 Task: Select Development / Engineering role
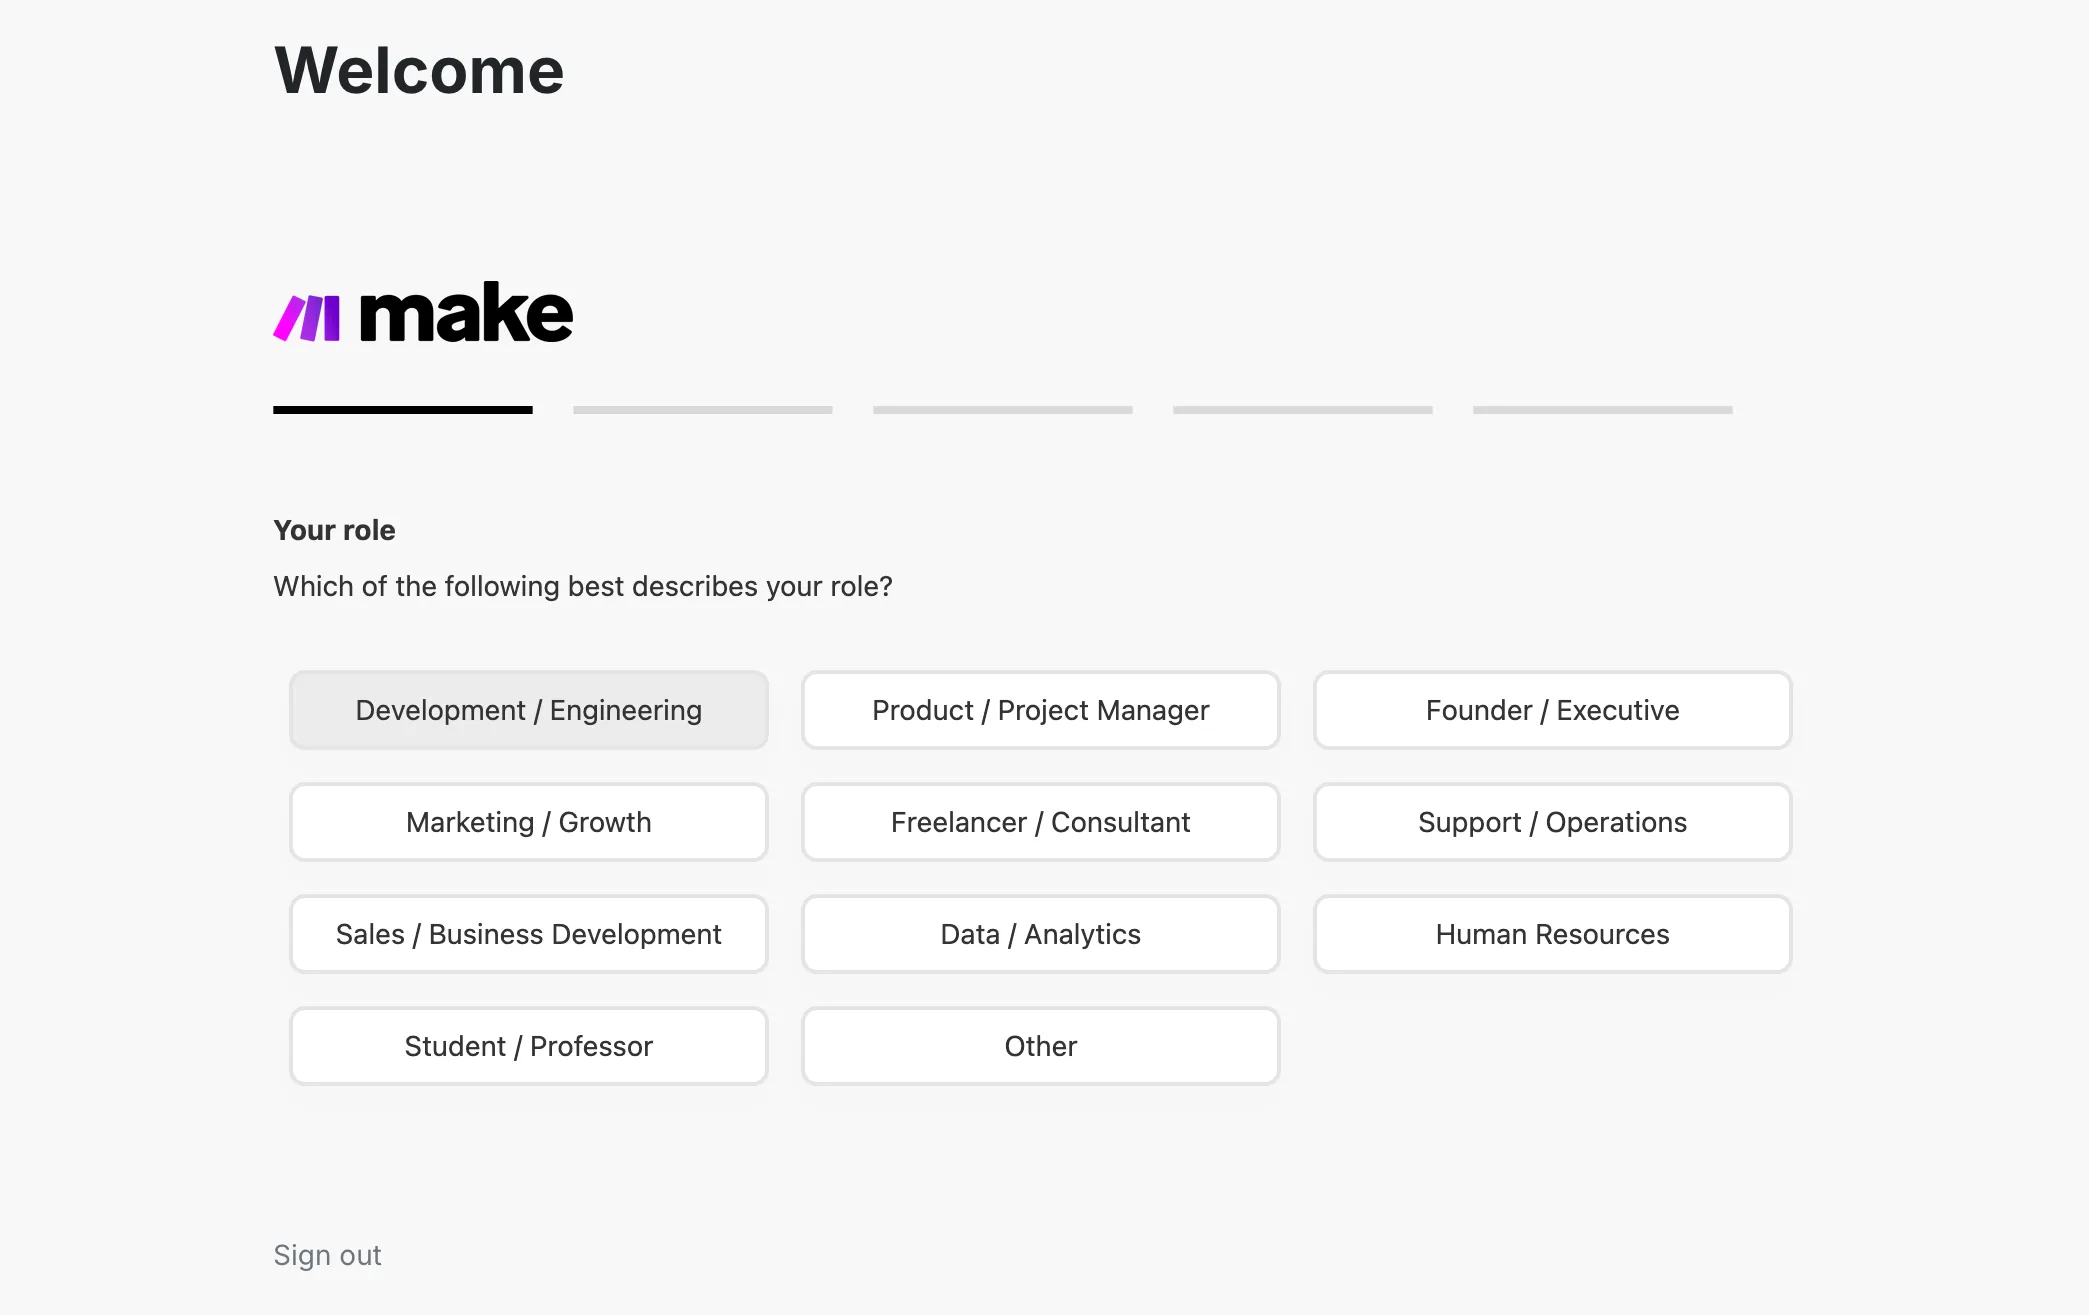529,710
